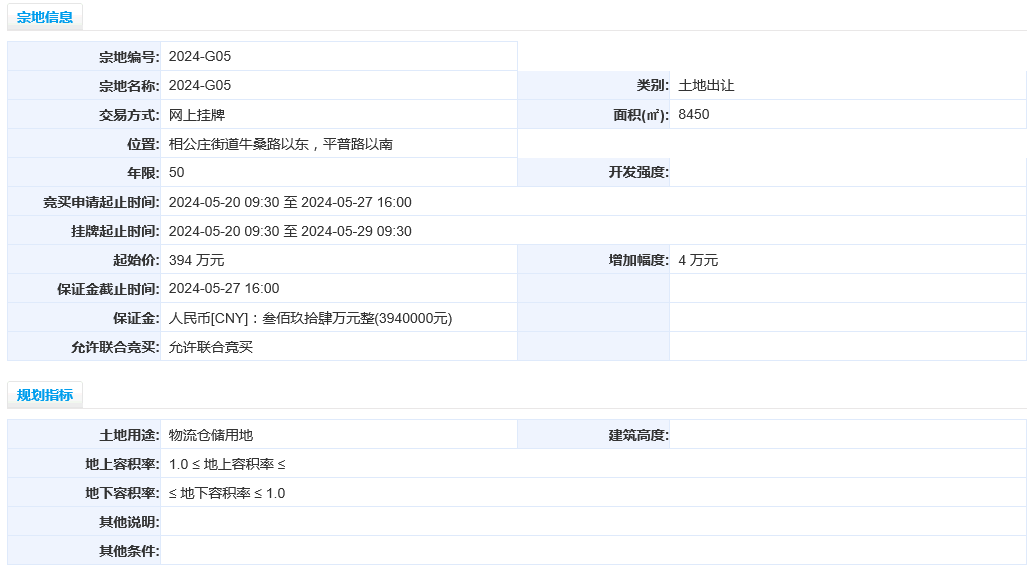This screenshot has width=1030, height=570.
Task: Open the 宗地信息 tab
Action: [x=45, y=17]
